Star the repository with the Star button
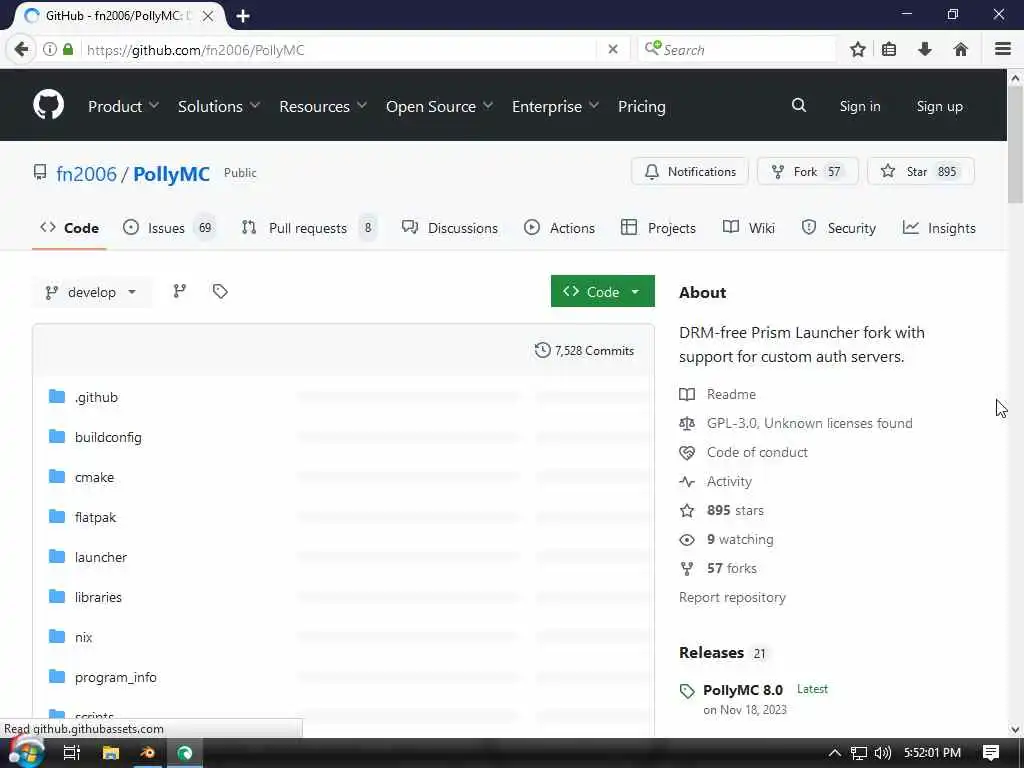Image resolution: width=1024 pixels, height=768 pixels. [921, 171]
